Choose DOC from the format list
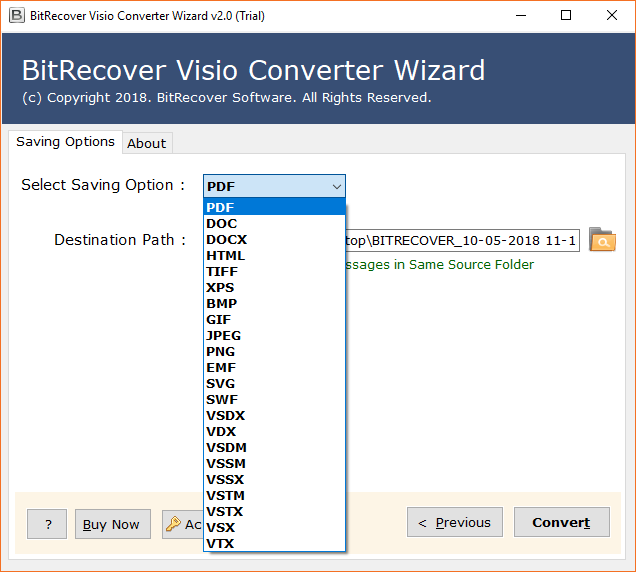The width and height of the screenshot is (636, 572). (x=274, y=223)
